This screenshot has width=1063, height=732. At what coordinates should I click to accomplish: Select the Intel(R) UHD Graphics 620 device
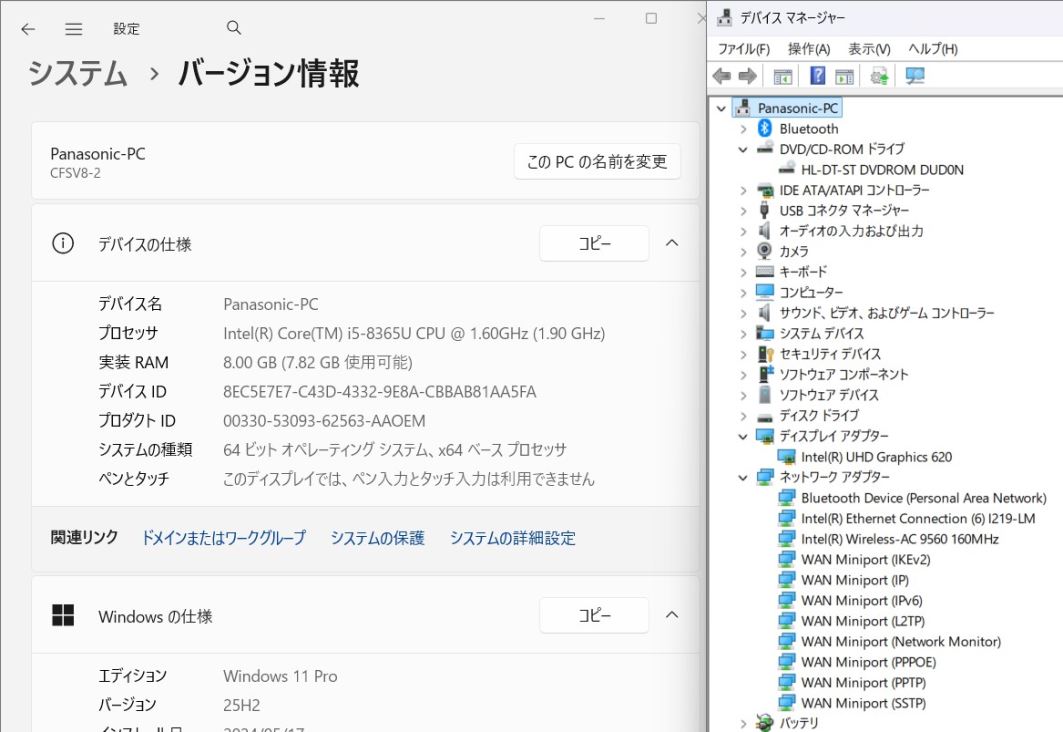[x=876, y=457]
